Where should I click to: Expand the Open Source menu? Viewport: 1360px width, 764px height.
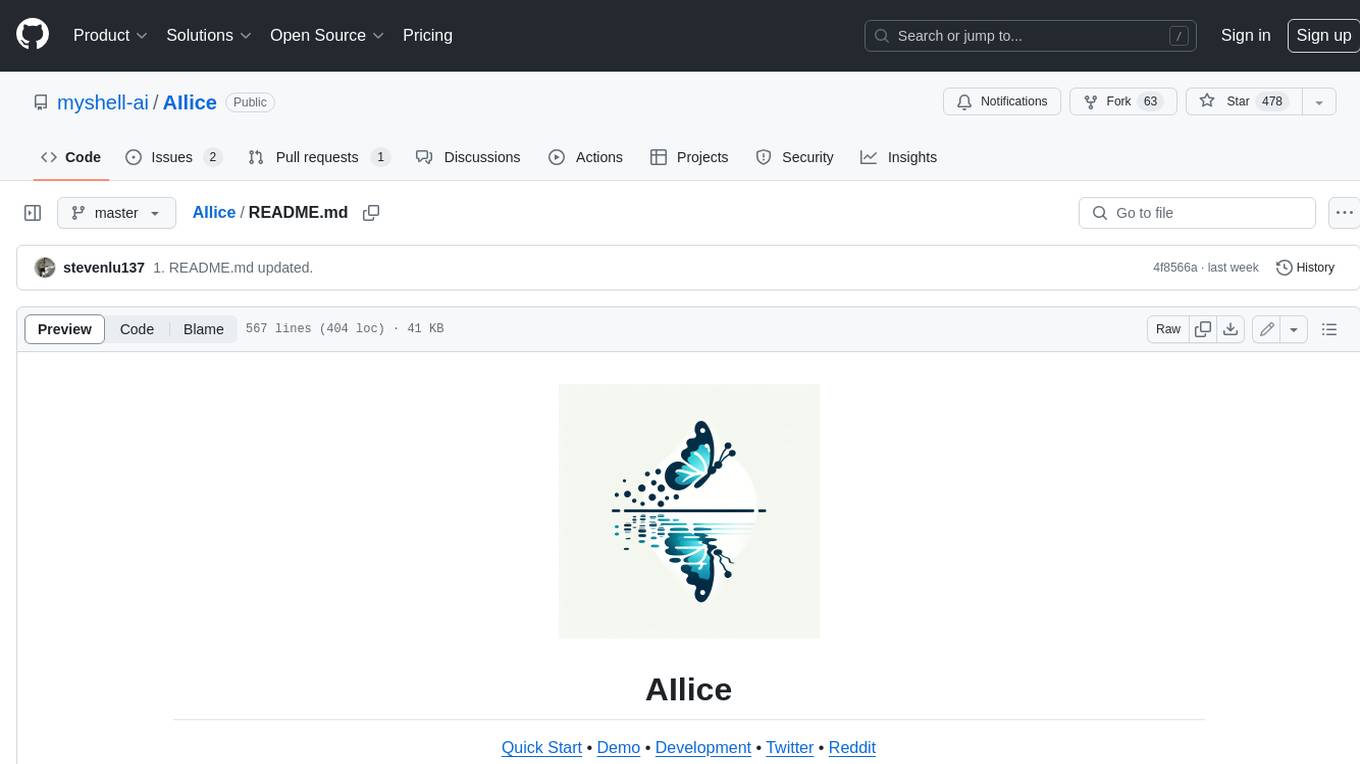click(327, 35)
